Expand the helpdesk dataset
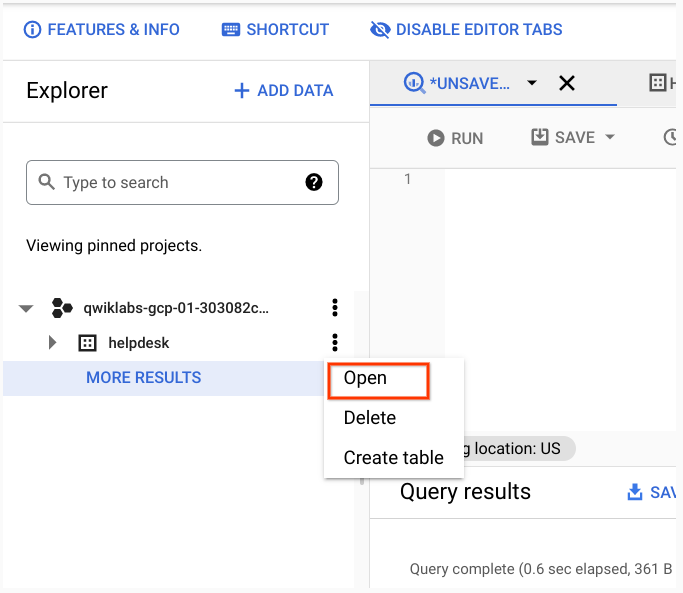The image size is (683, 593). pyautogui.click(x=52, y=342)
